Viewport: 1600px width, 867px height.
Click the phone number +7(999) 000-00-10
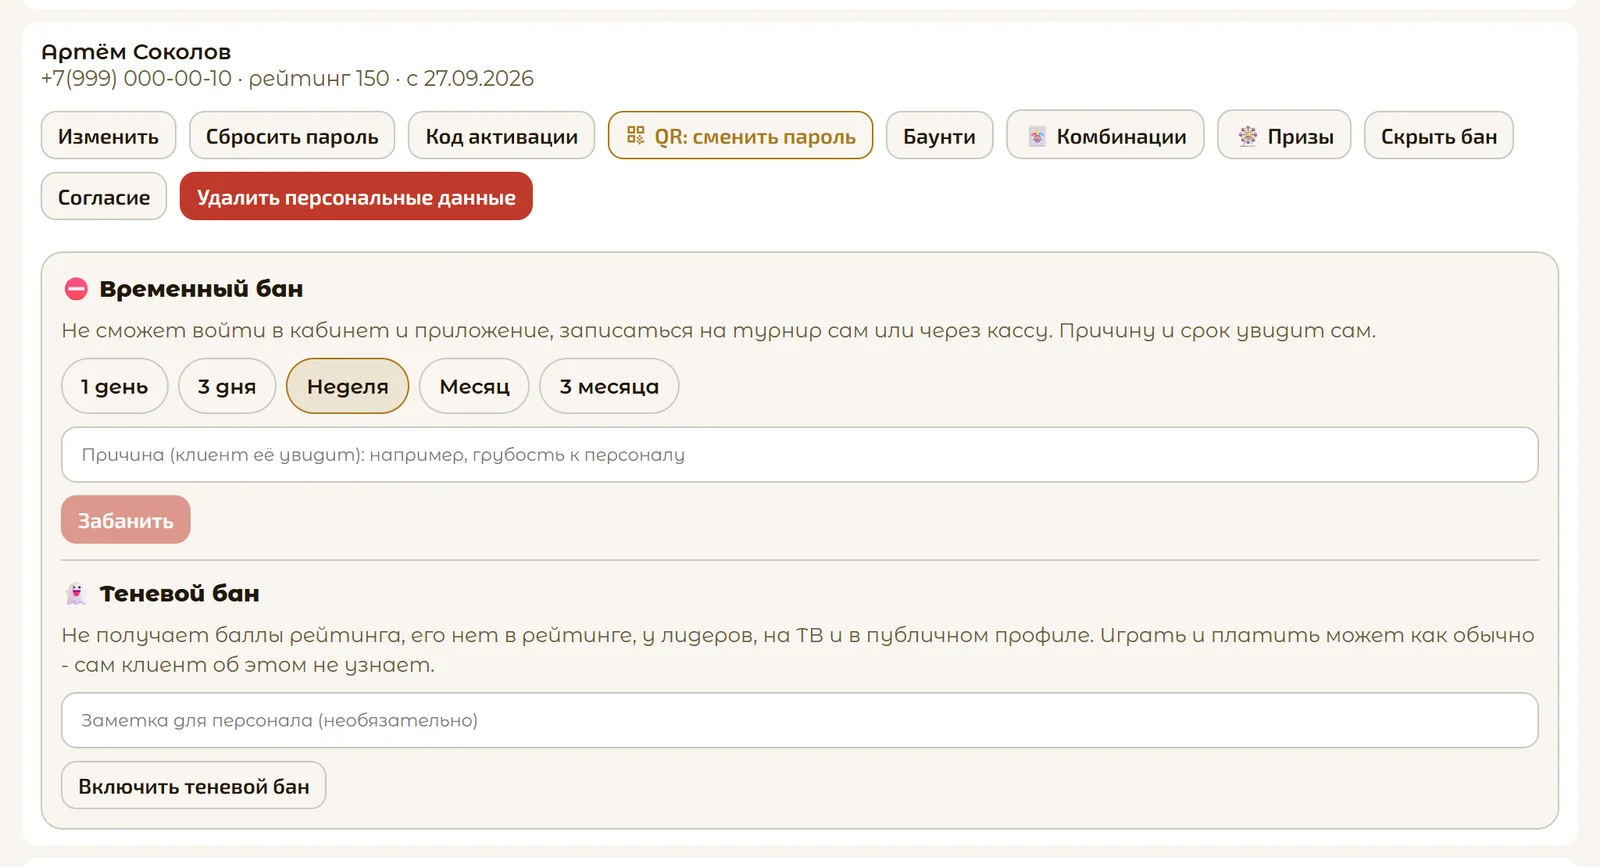(x=136, y=78)
